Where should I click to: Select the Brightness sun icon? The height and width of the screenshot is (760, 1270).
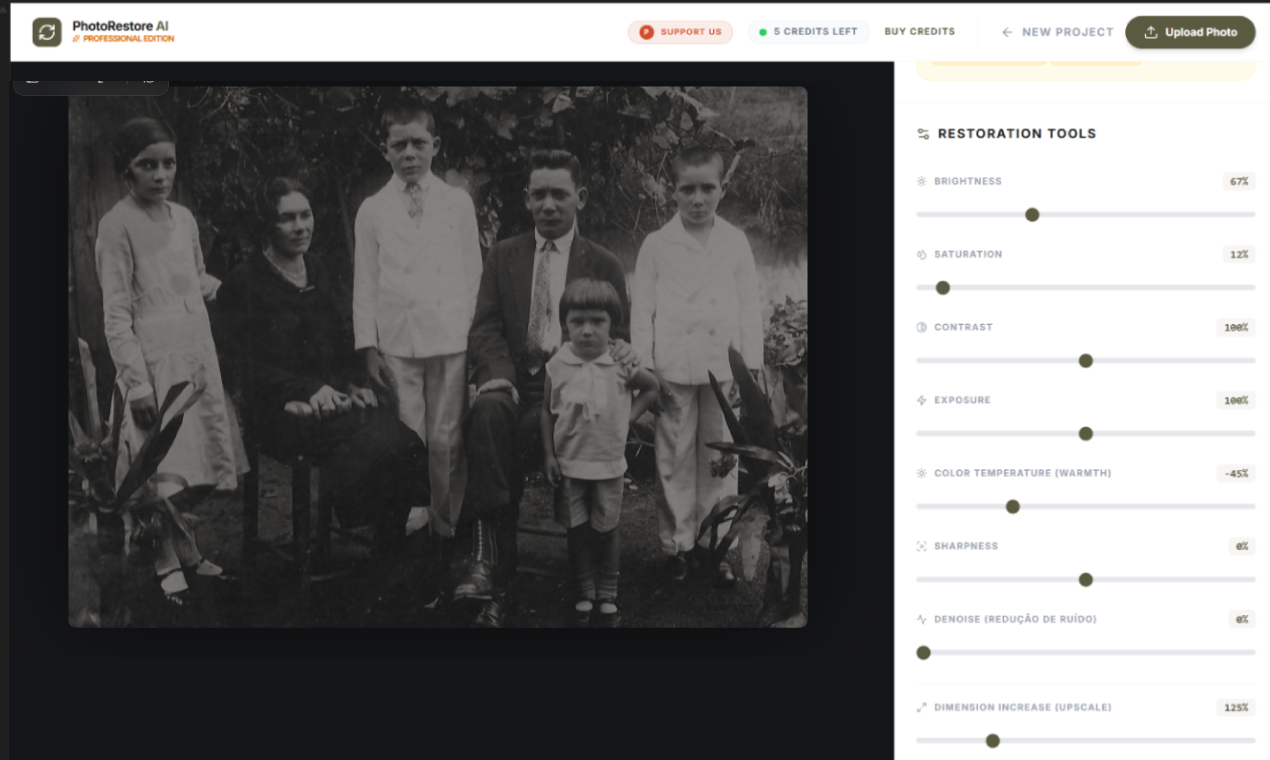(922, 181)
